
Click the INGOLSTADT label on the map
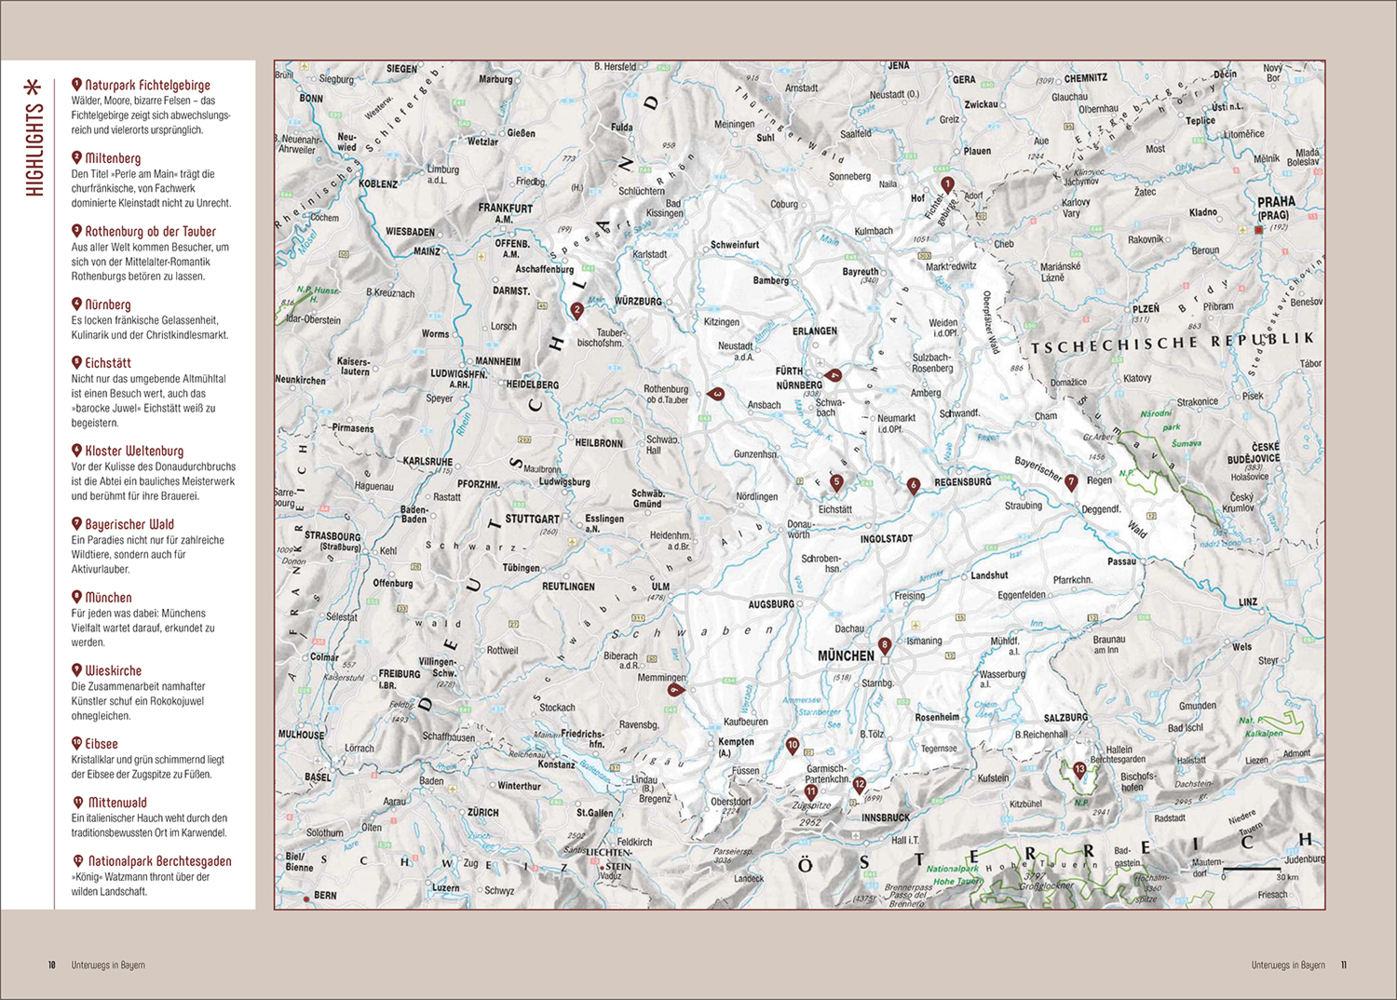pyautogui.click(x=886, y=538)
